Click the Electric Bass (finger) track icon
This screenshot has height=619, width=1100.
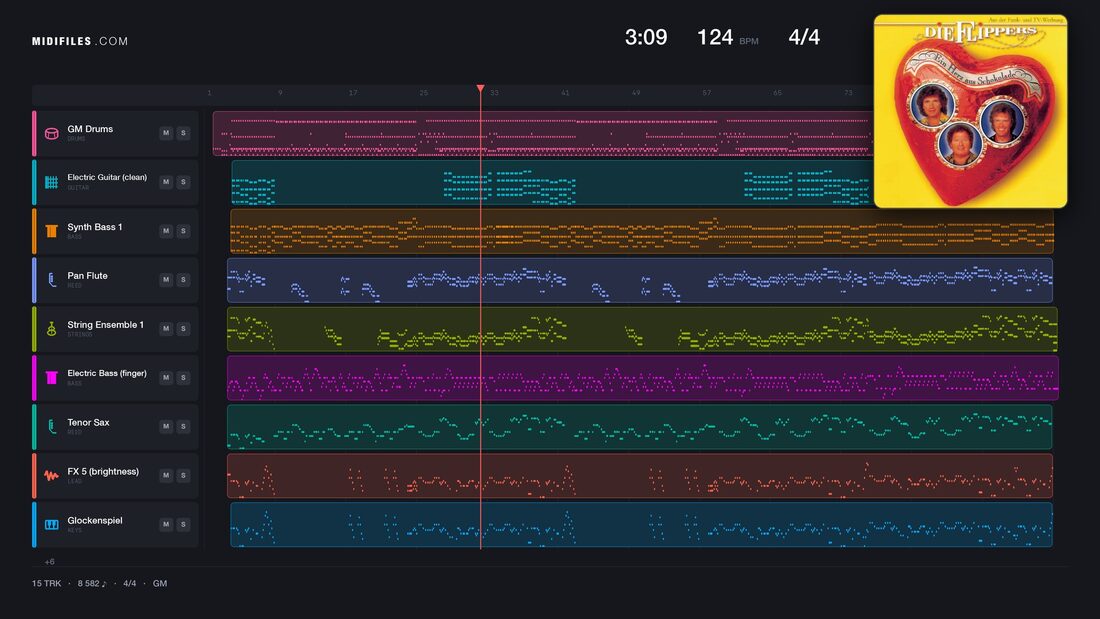click(51, 378)
